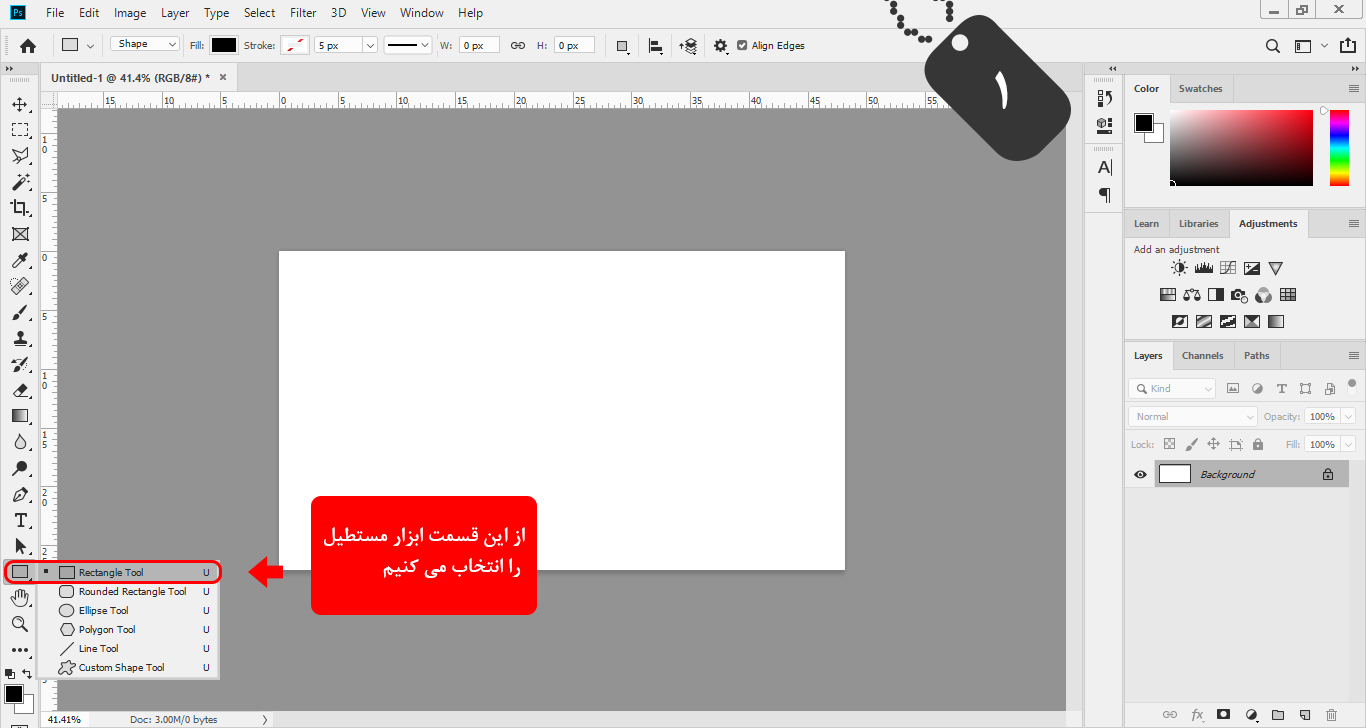This screenshot has width=1366, height=728.
Task: Select the Eyedropper tool
Action: pos(20,260)
